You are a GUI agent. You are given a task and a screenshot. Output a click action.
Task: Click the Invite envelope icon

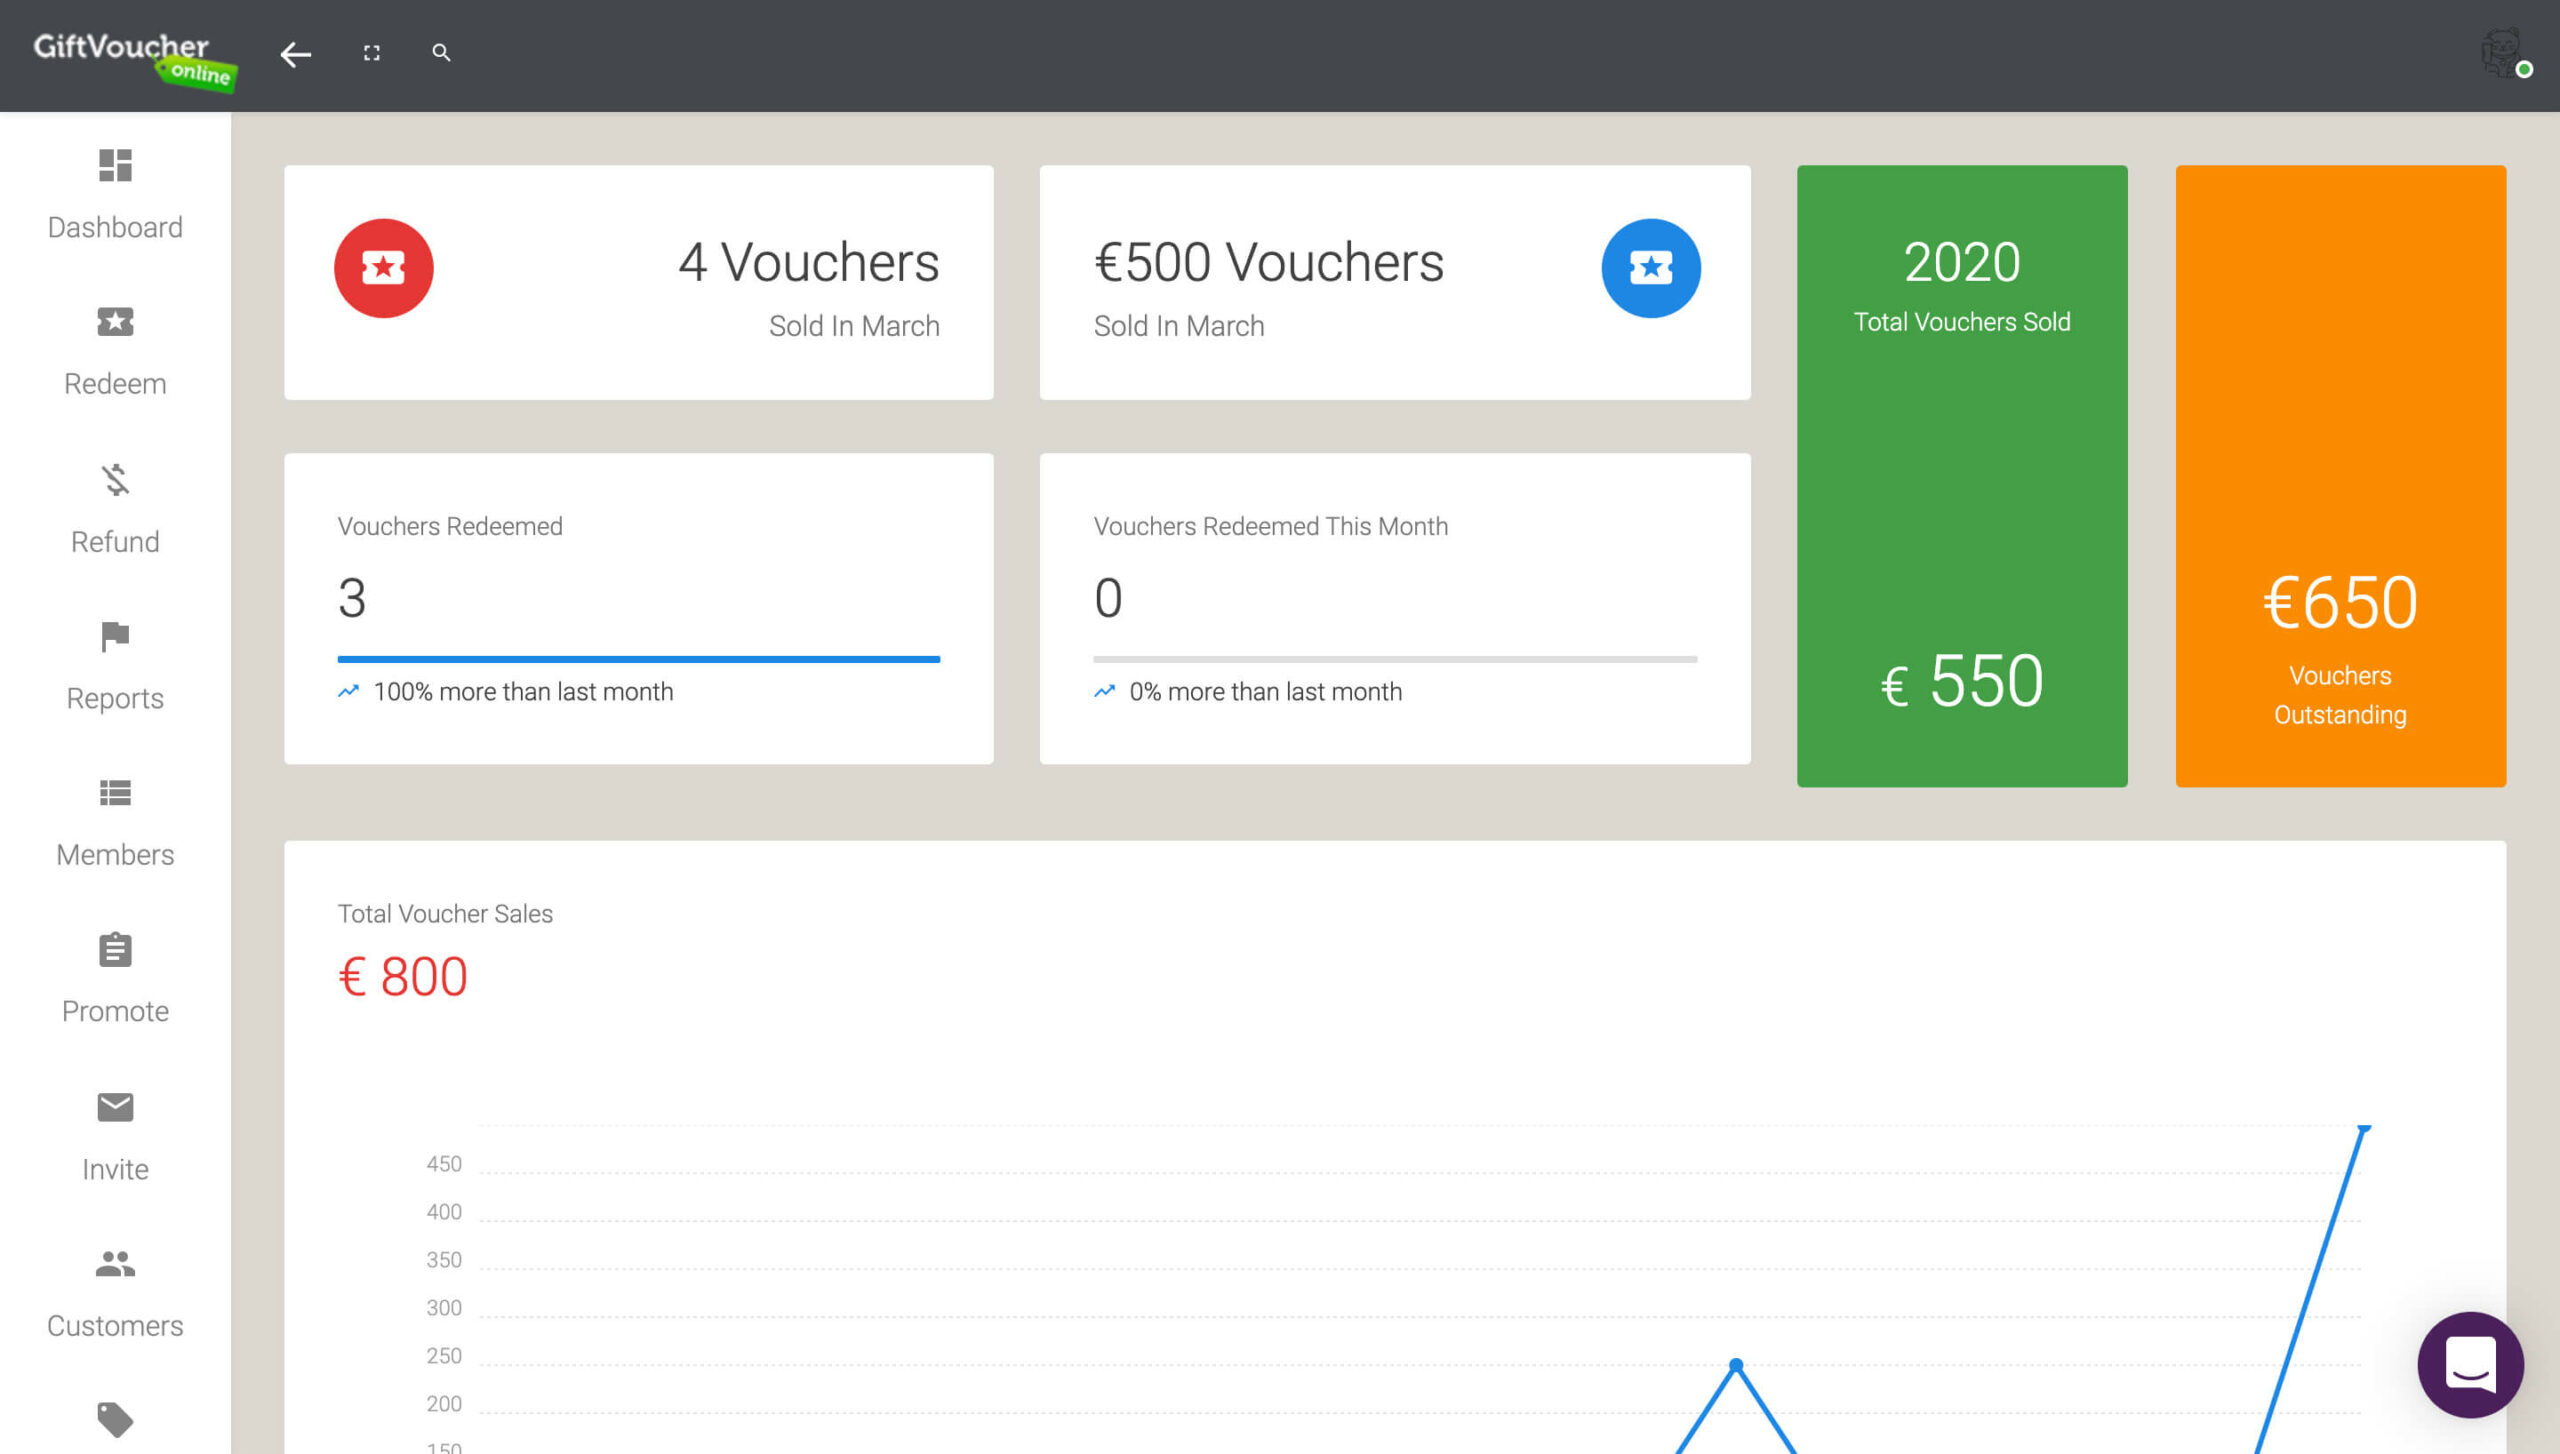pyautogui.click(x=115, y=1107)
